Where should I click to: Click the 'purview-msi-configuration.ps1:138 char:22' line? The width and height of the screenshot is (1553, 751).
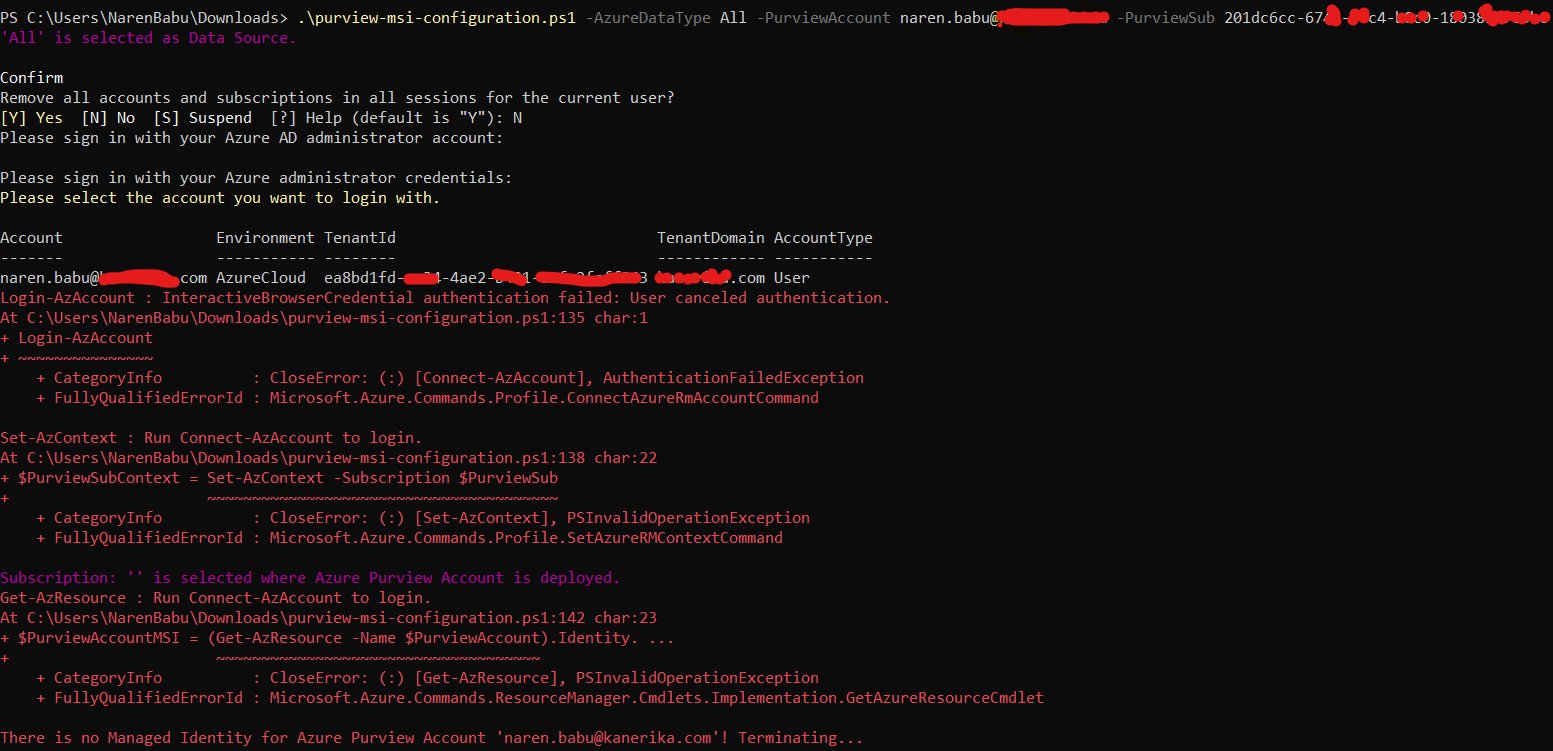(x=329, y=458)
